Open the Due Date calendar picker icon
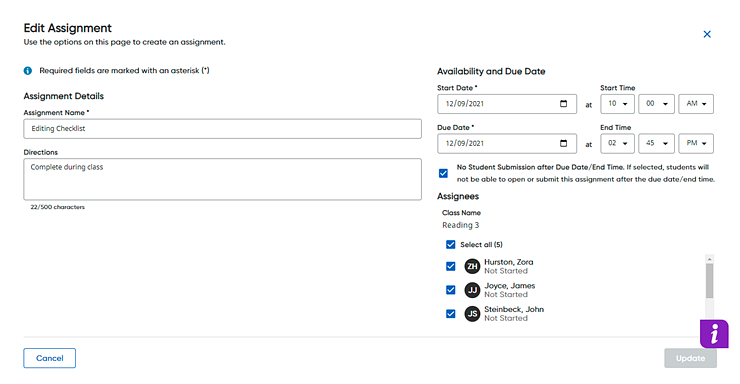 pyautogui.click(x=563, y=143)
